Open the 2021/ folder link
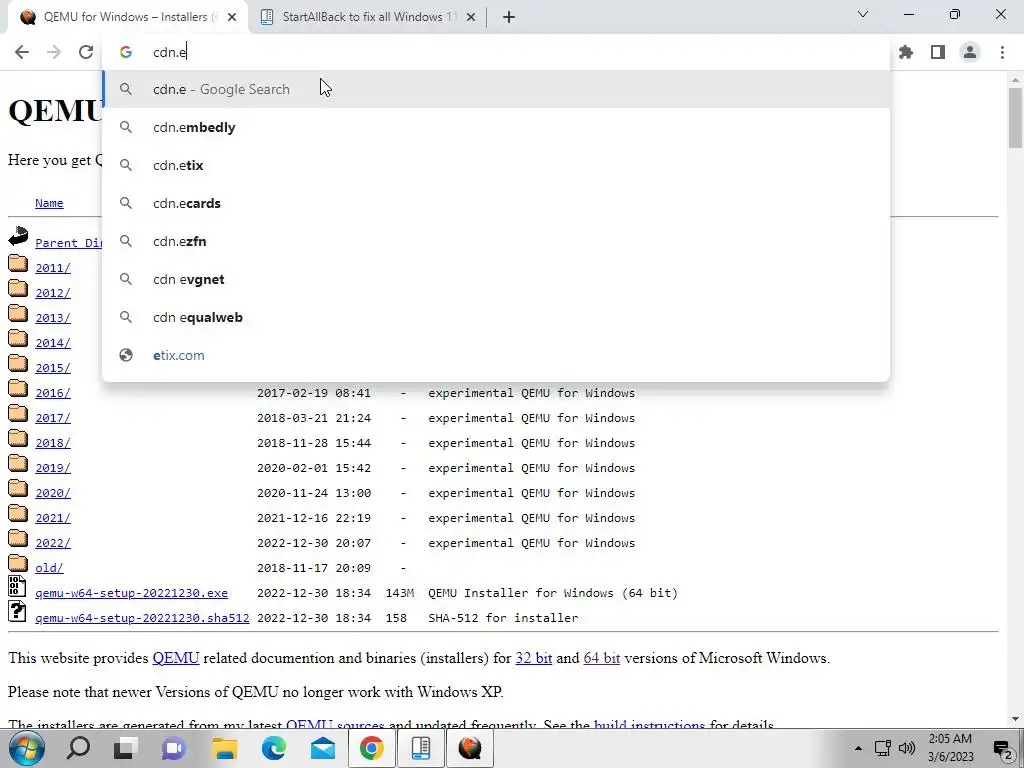The height and width of the screenshot is (768, 1024). click(x=53, y=518)
